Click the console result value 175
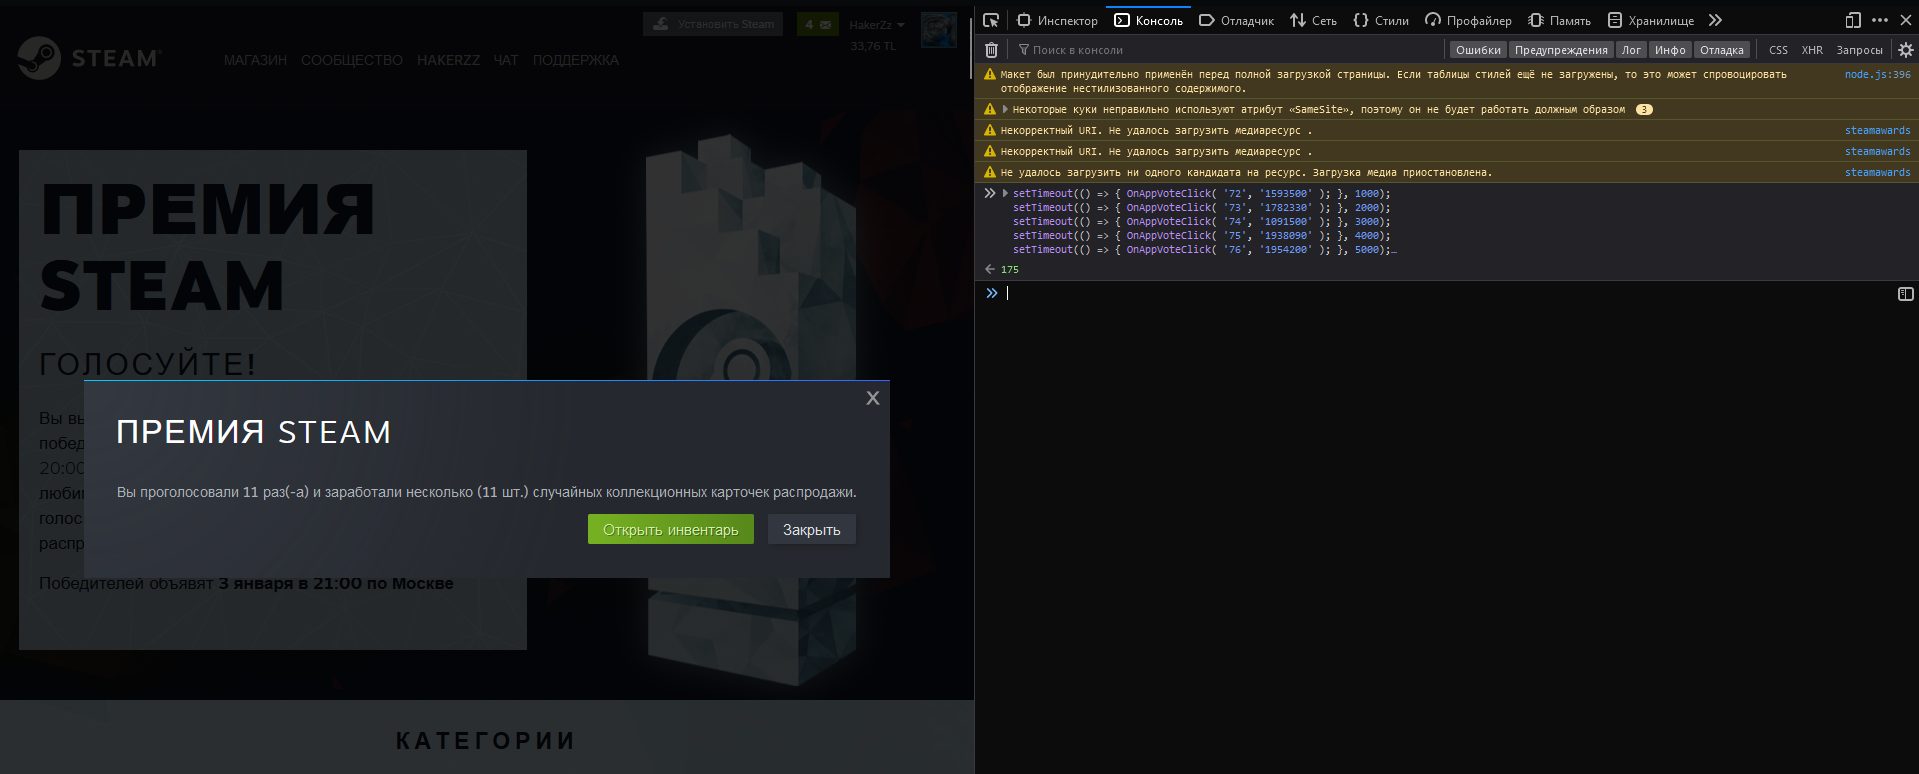Screen dimensions: 1919x774 pyautogui.click(x=1010, y=270)
